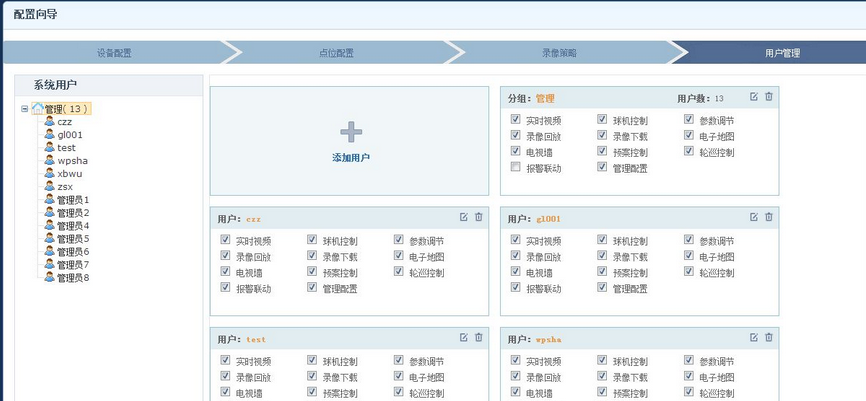Delete user wpsha with trash icon

[x=769, y=338]
